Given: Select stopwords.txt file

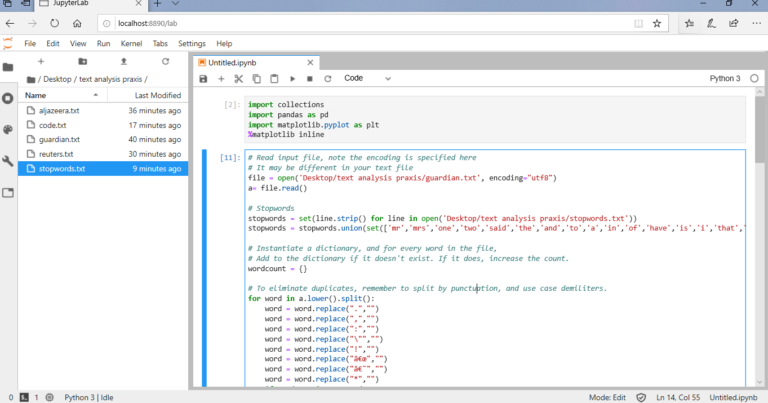Looking at the screenshot, I should pyautogui.click(x=103, y=168).
